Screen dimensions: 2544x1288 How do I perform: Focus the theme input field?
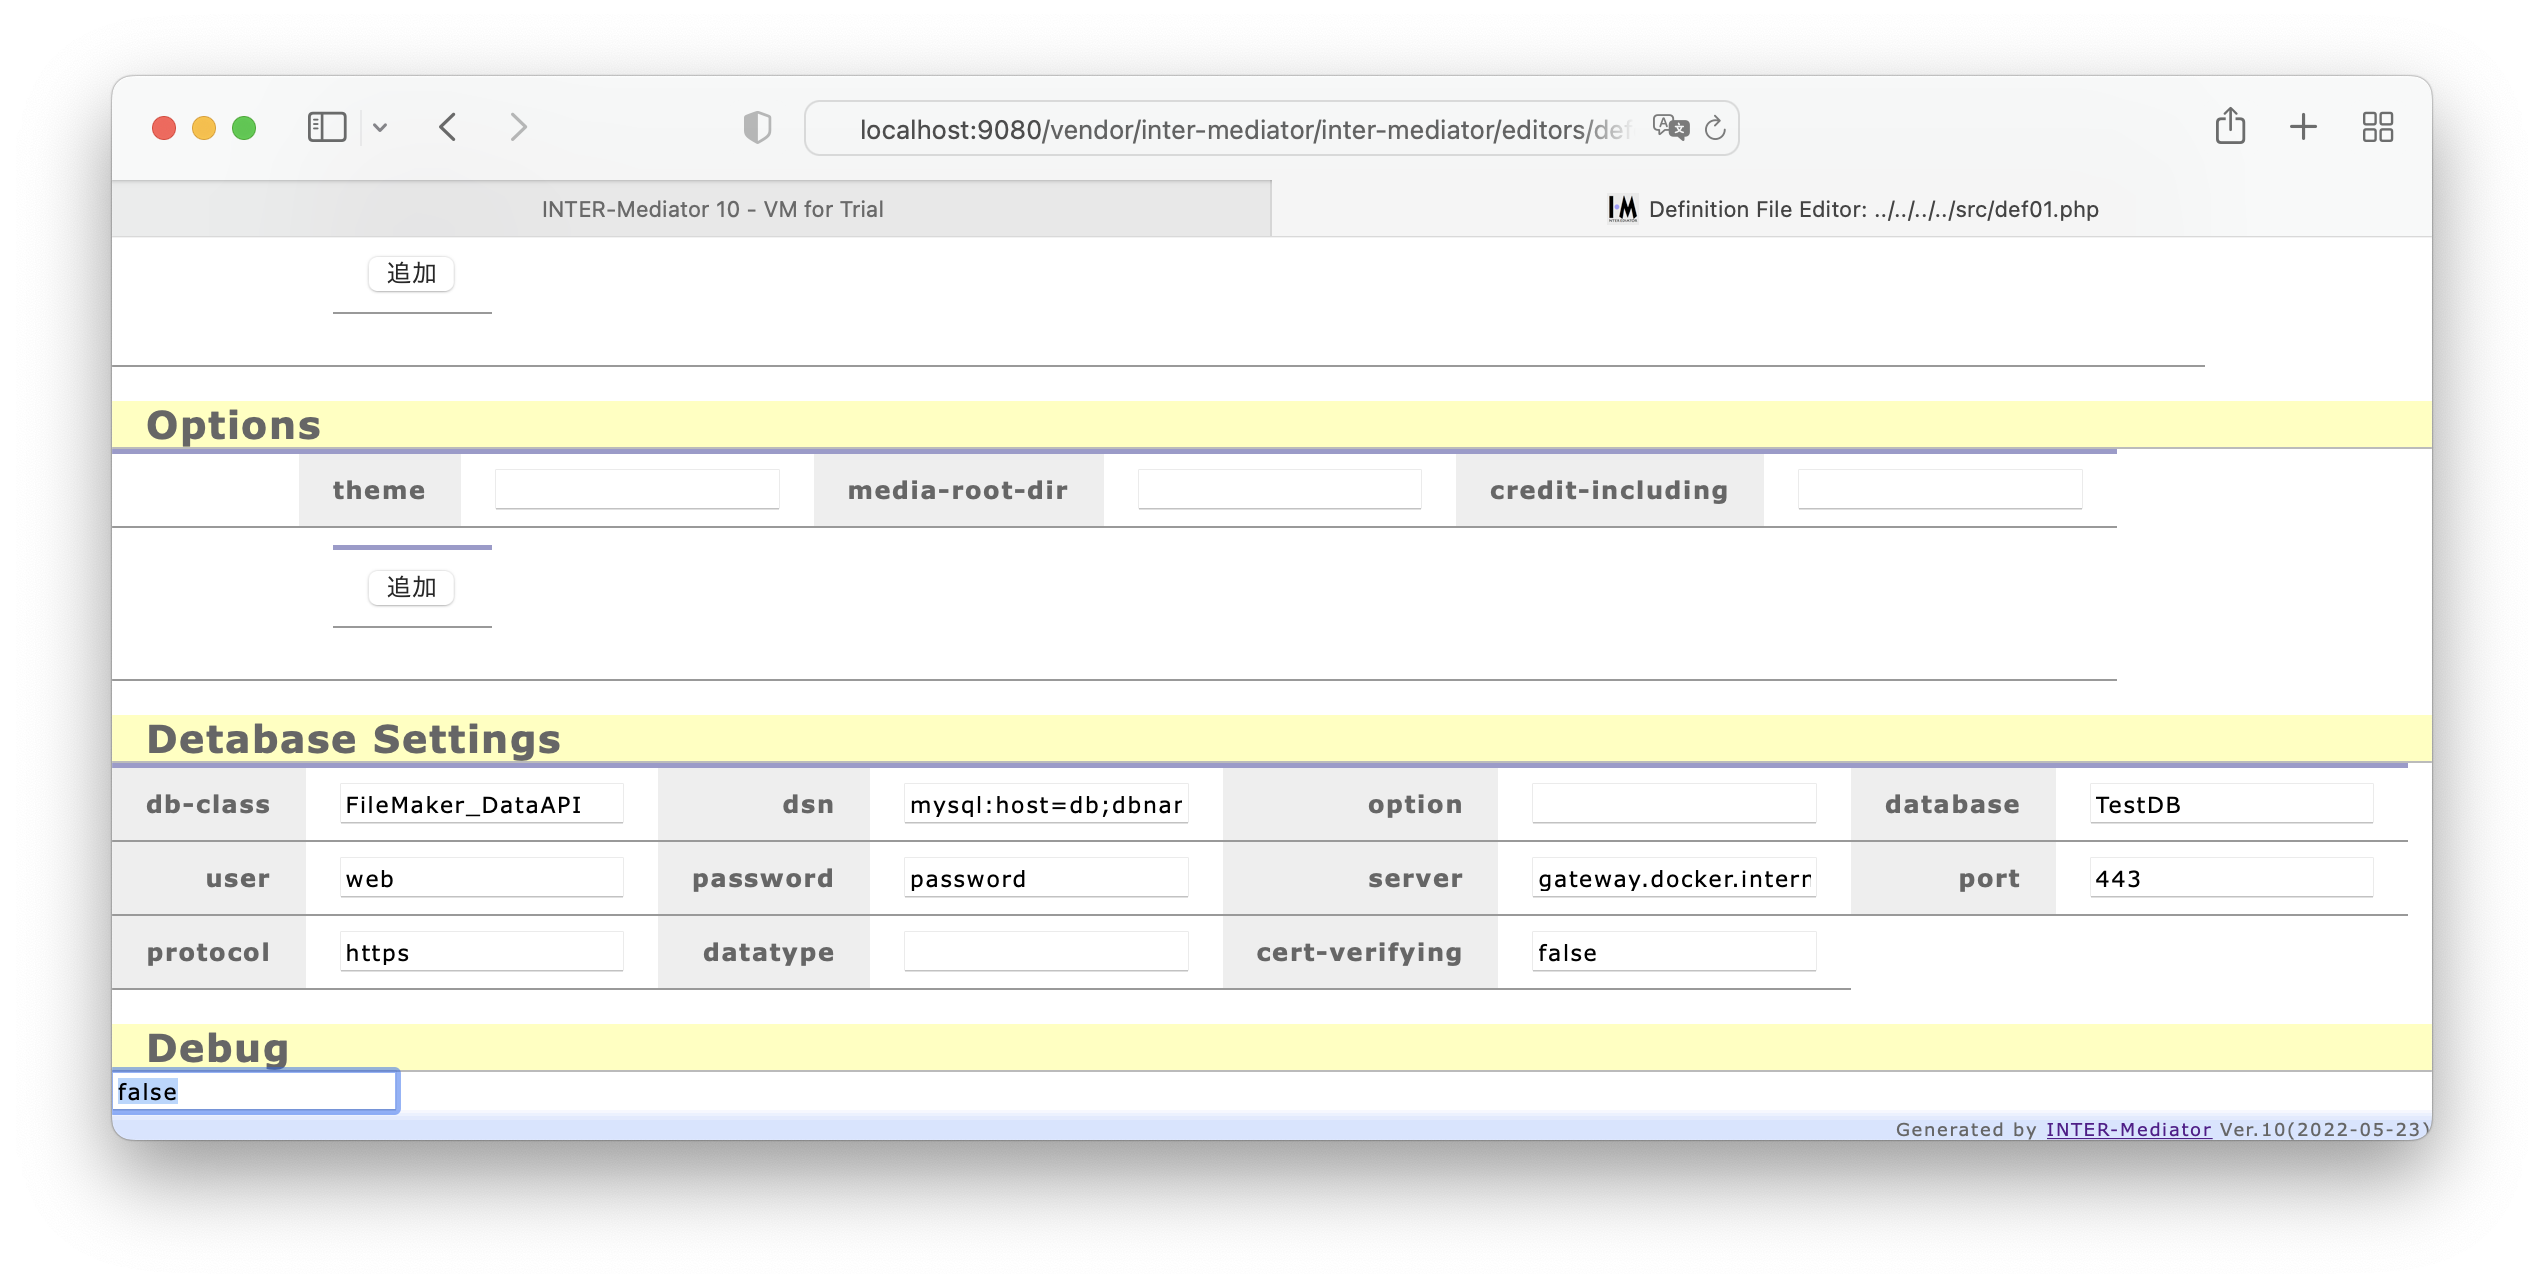tap(637, 490)
